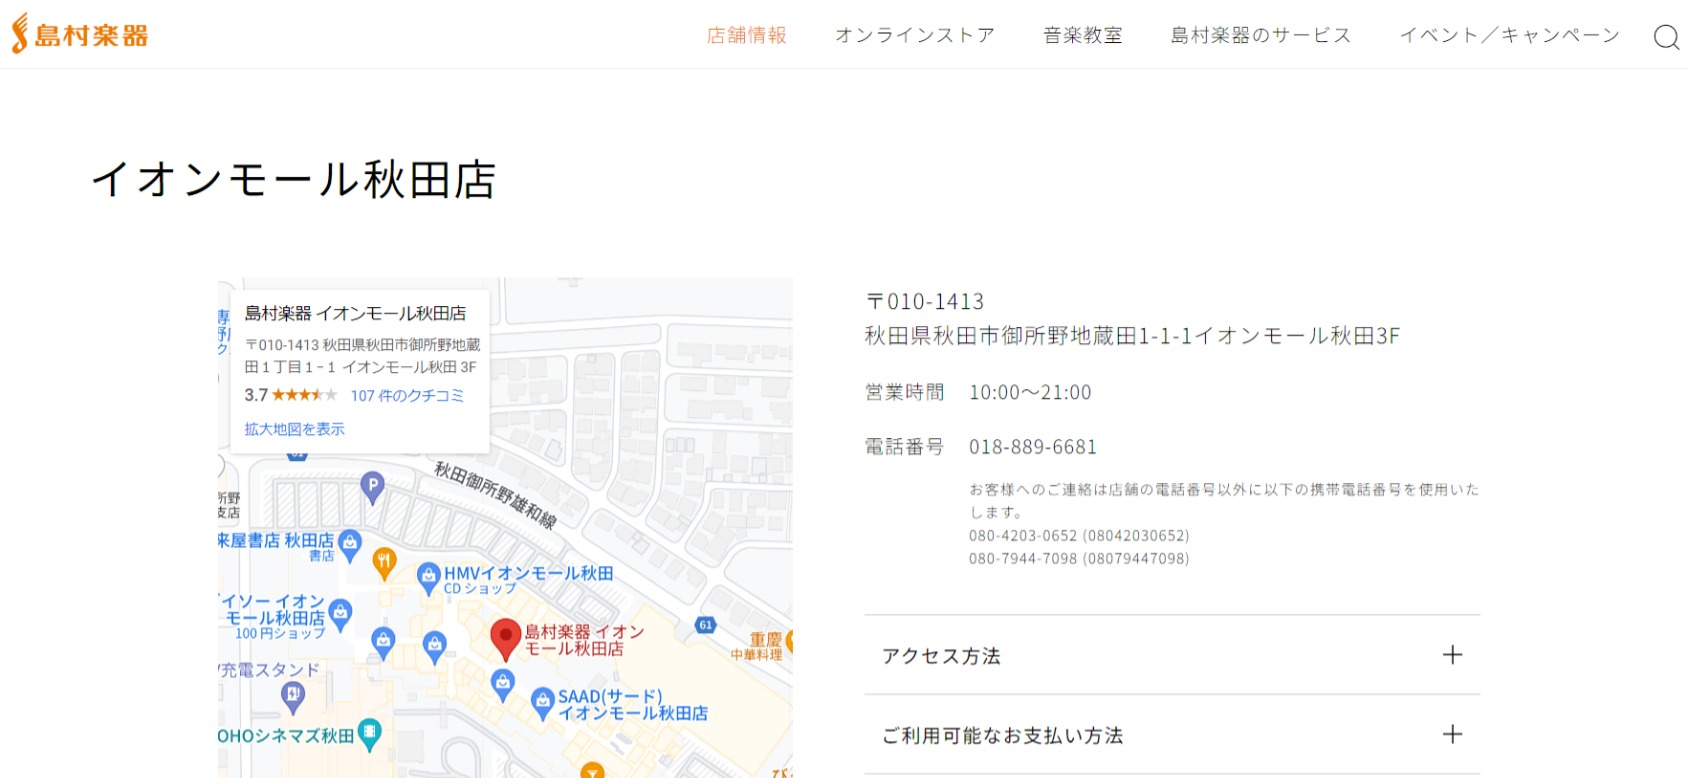Click the red 島村楽器 map pin
1688x778 pixels.
[x=506, y=639]
